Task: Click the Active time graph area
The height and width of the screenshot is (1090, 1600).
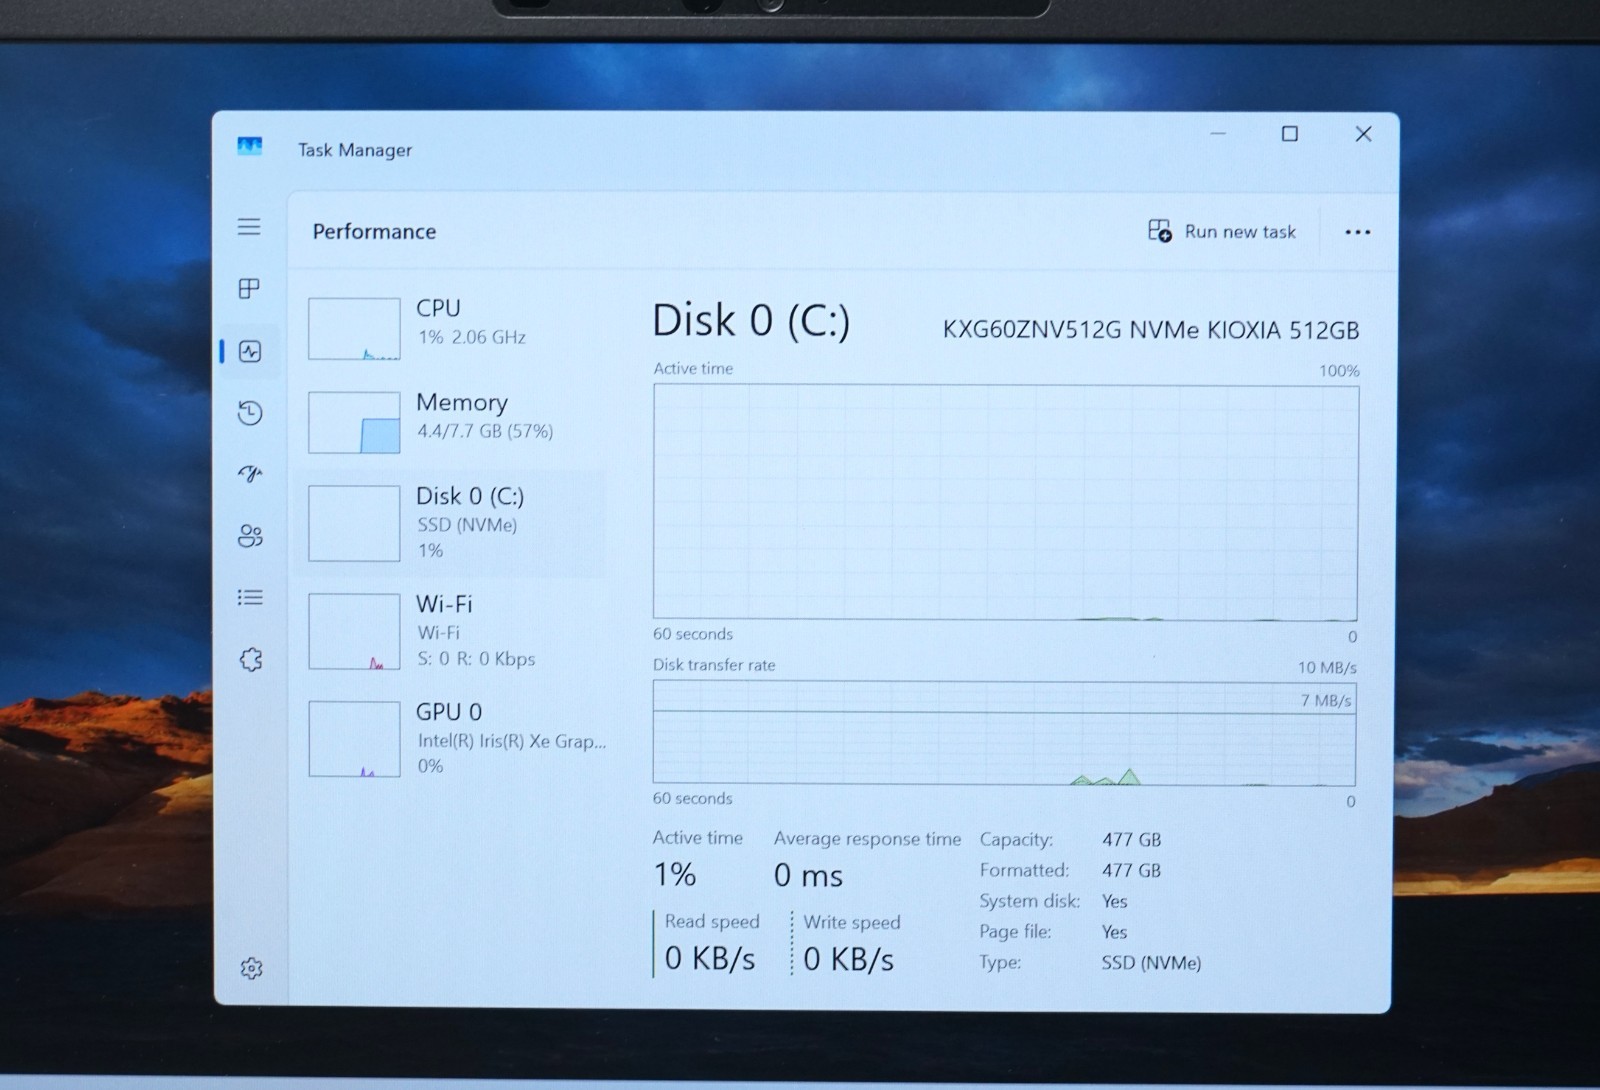Action: [1005, 502]
